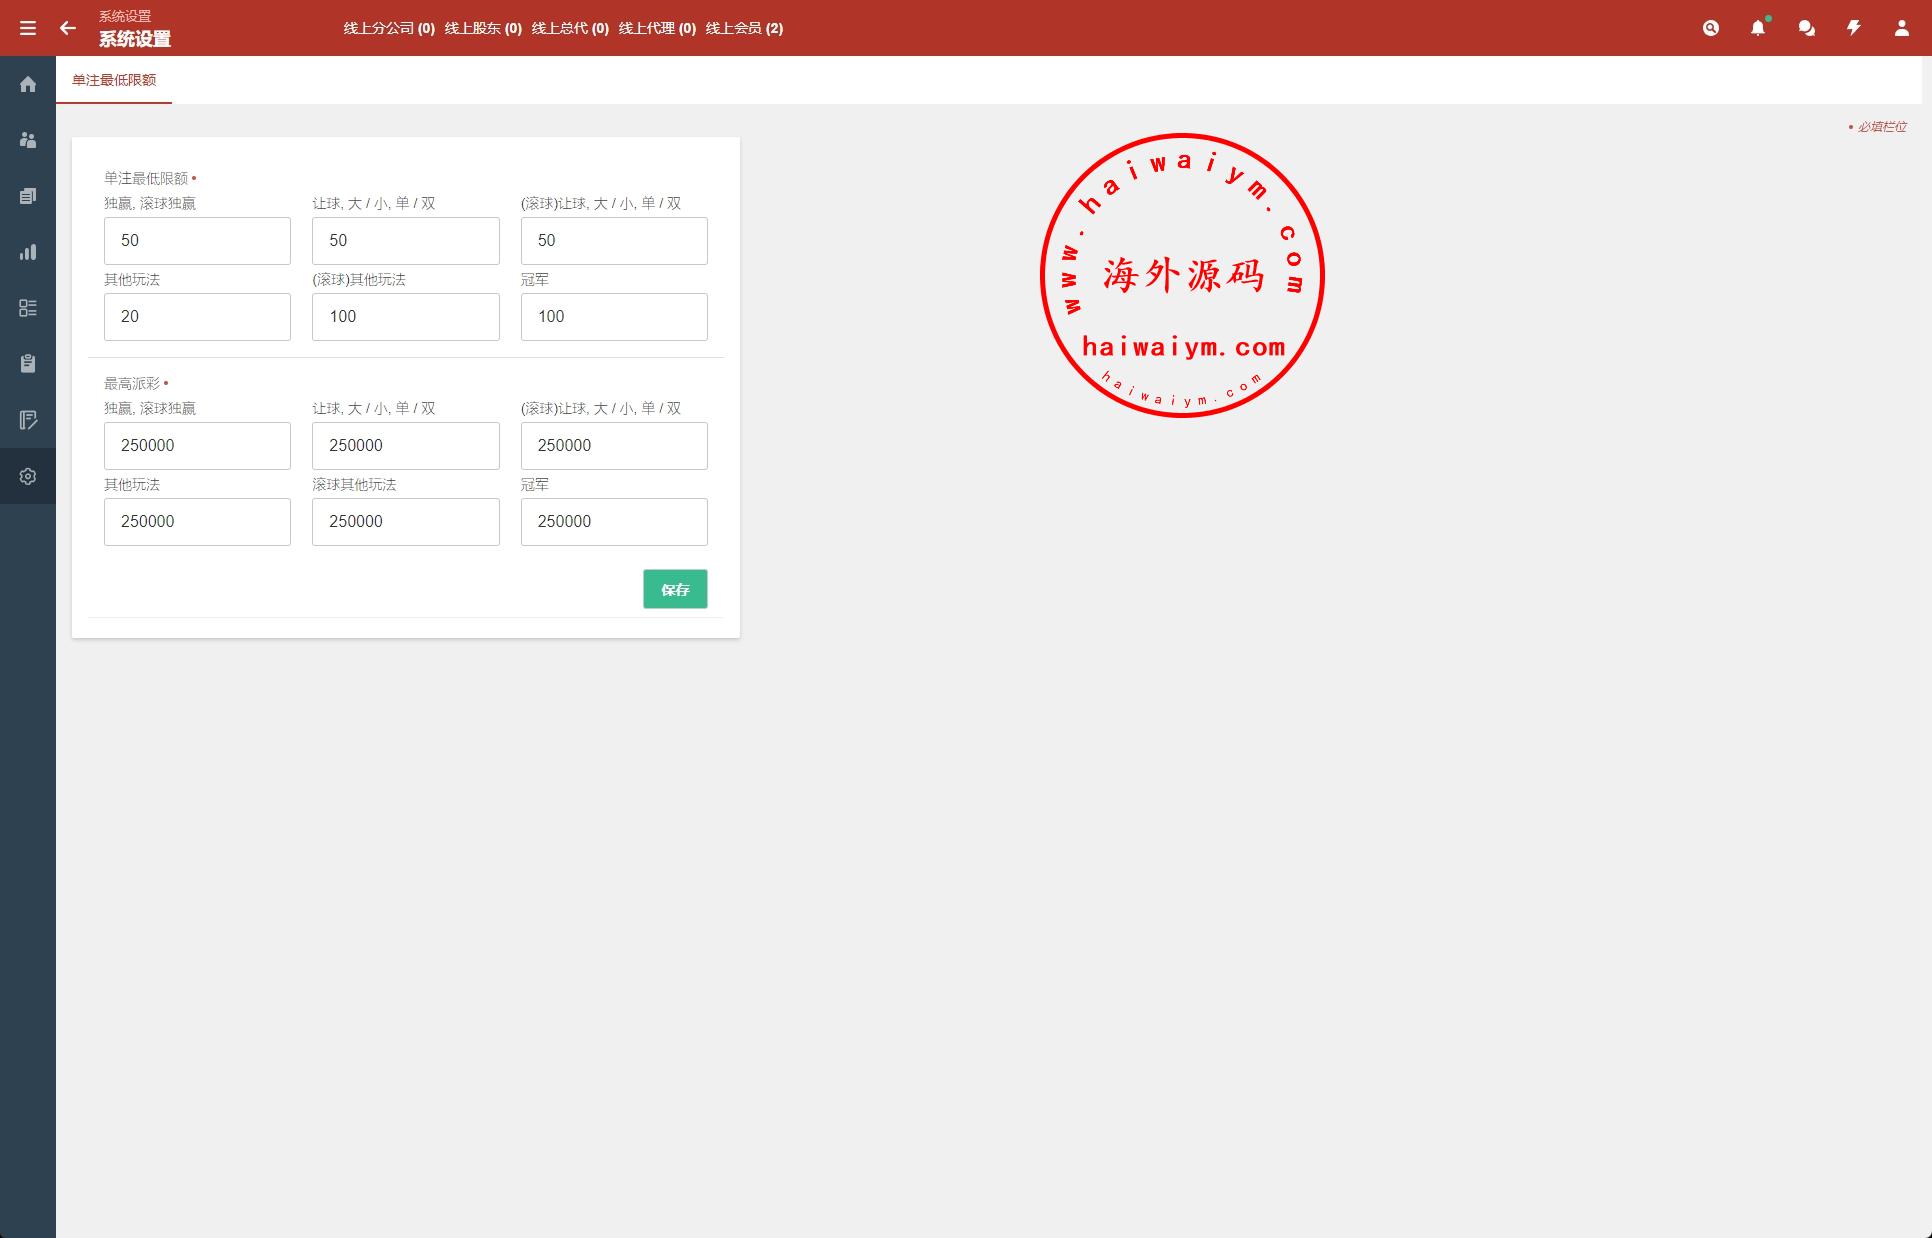This screenshot has width=1932, height=1238.
Task: Click the 其他玩法 minimum limit field showing 20
Action: point(197,317)
